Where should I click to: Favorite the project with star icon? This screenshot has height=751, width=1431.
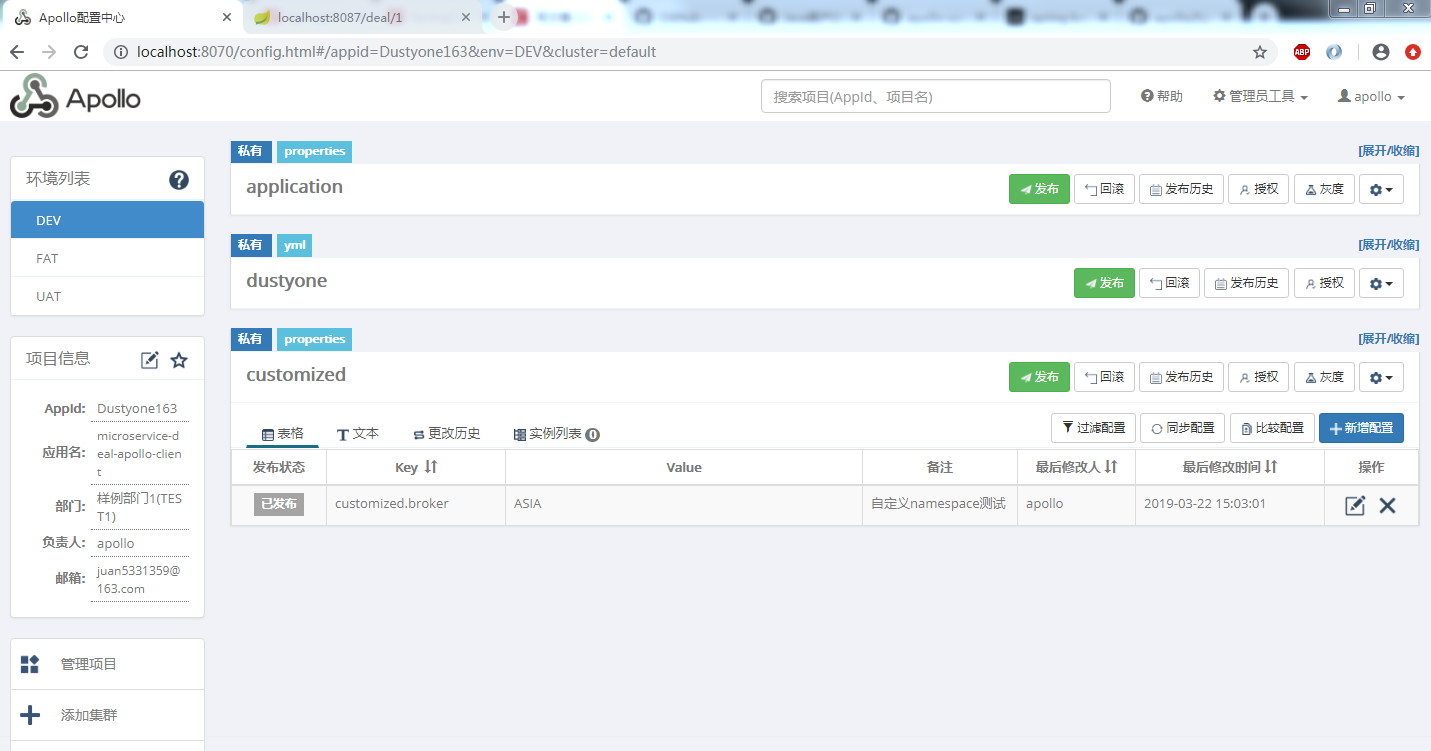pyautogui.click(x=179, y=360)
